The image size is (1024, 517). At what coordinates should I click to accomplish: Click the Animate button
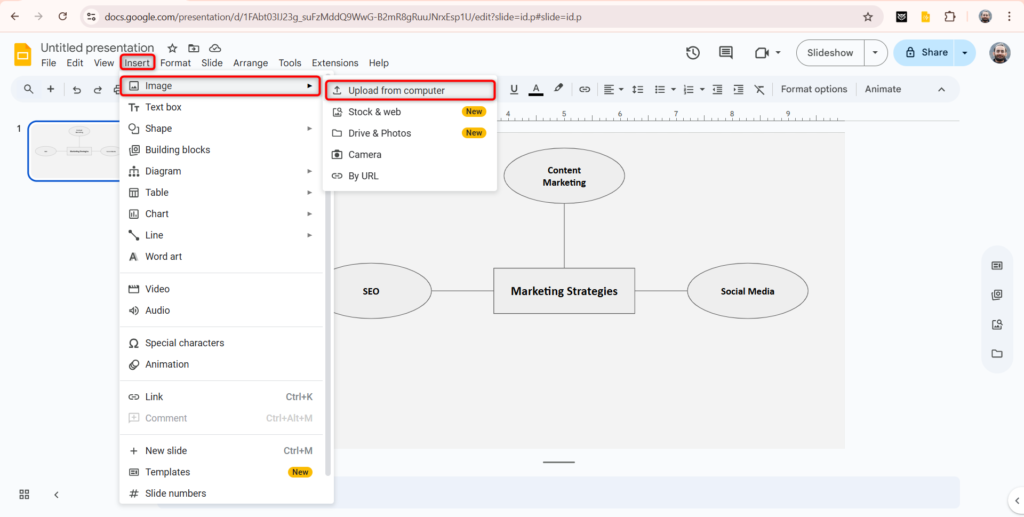pyautogui.click(x=882, y=89)
